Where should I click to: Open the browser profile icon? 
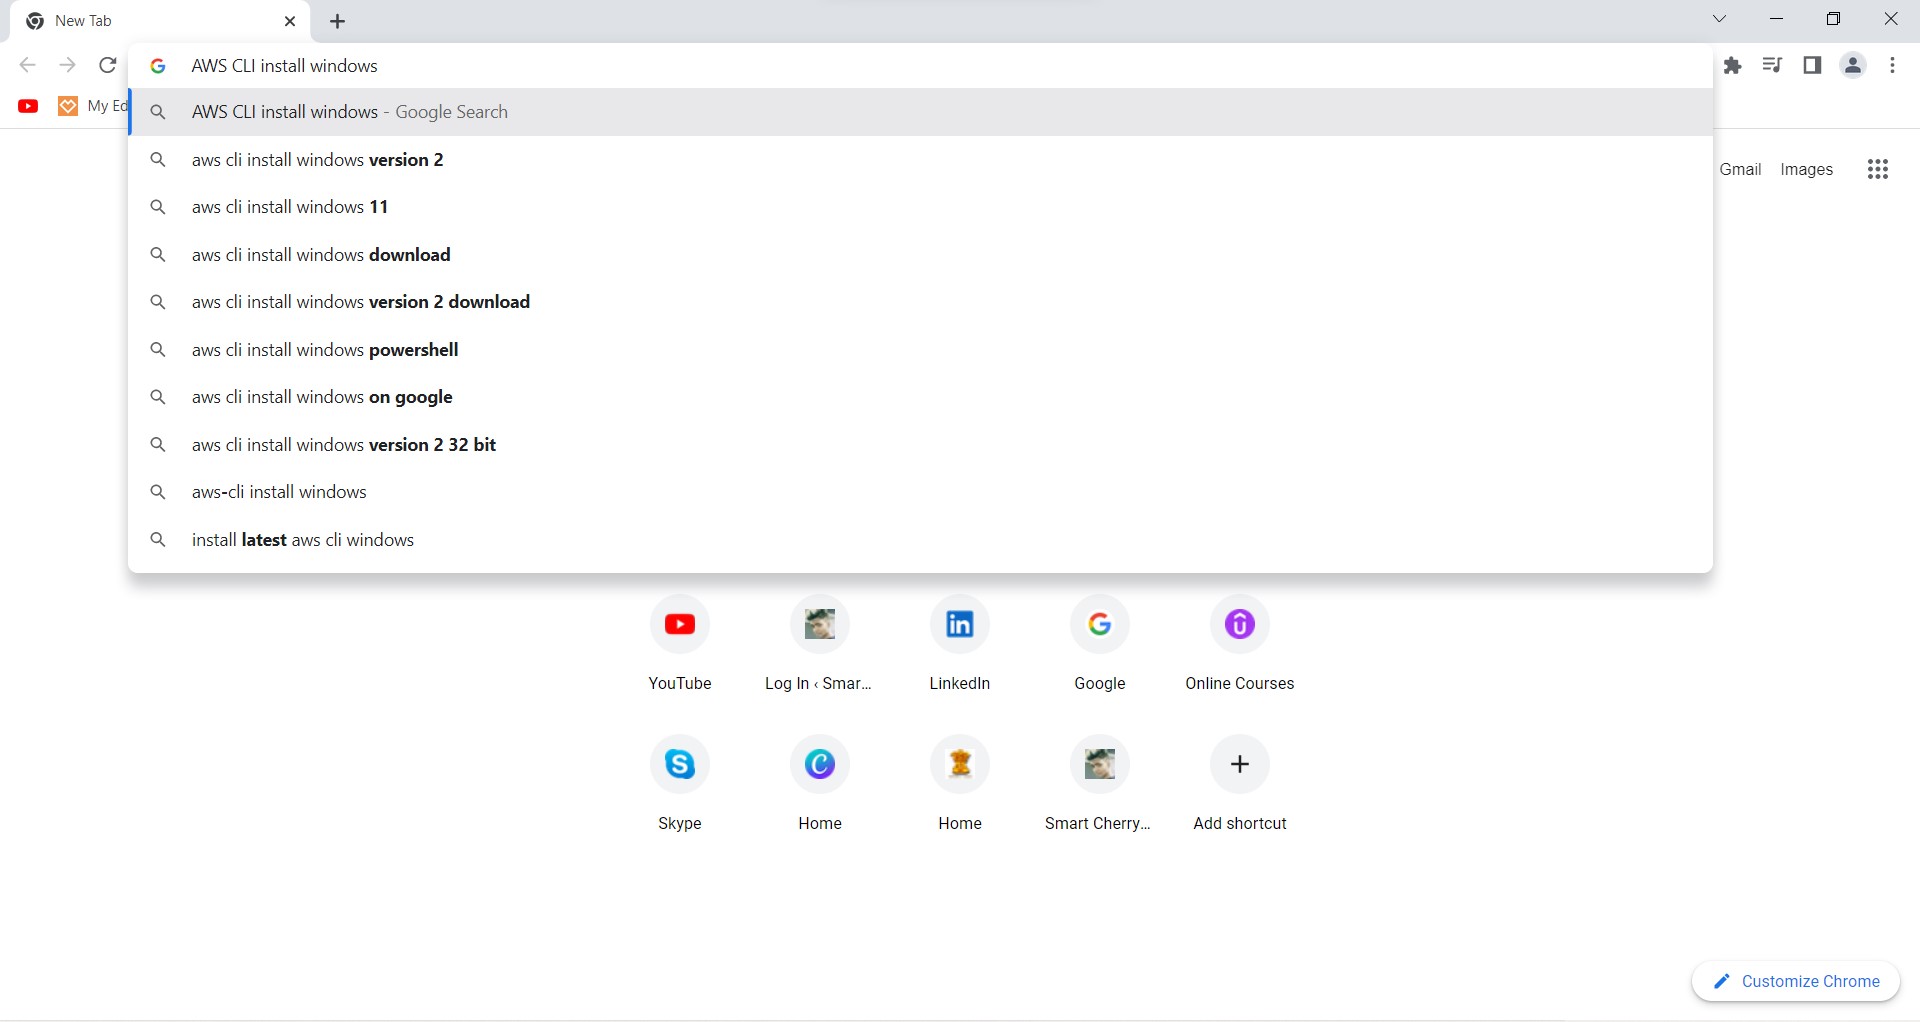pyautogui.click(x=1852, y=64)
